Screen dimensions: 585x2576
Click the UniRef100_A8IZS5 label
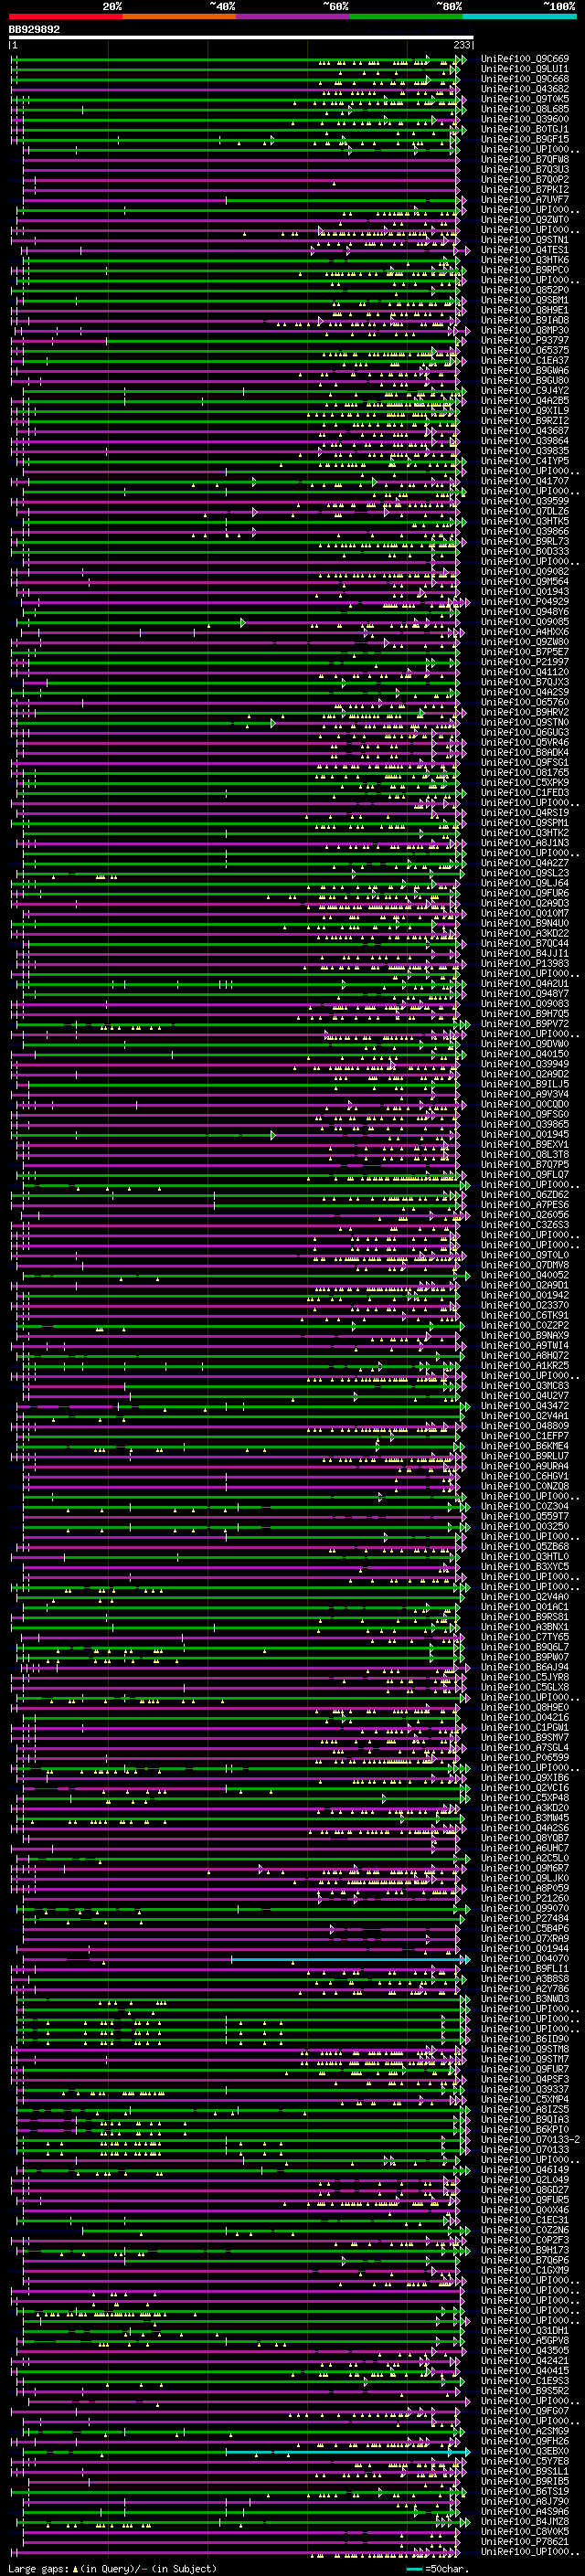pyautogui.click(x=524, y=2110)
